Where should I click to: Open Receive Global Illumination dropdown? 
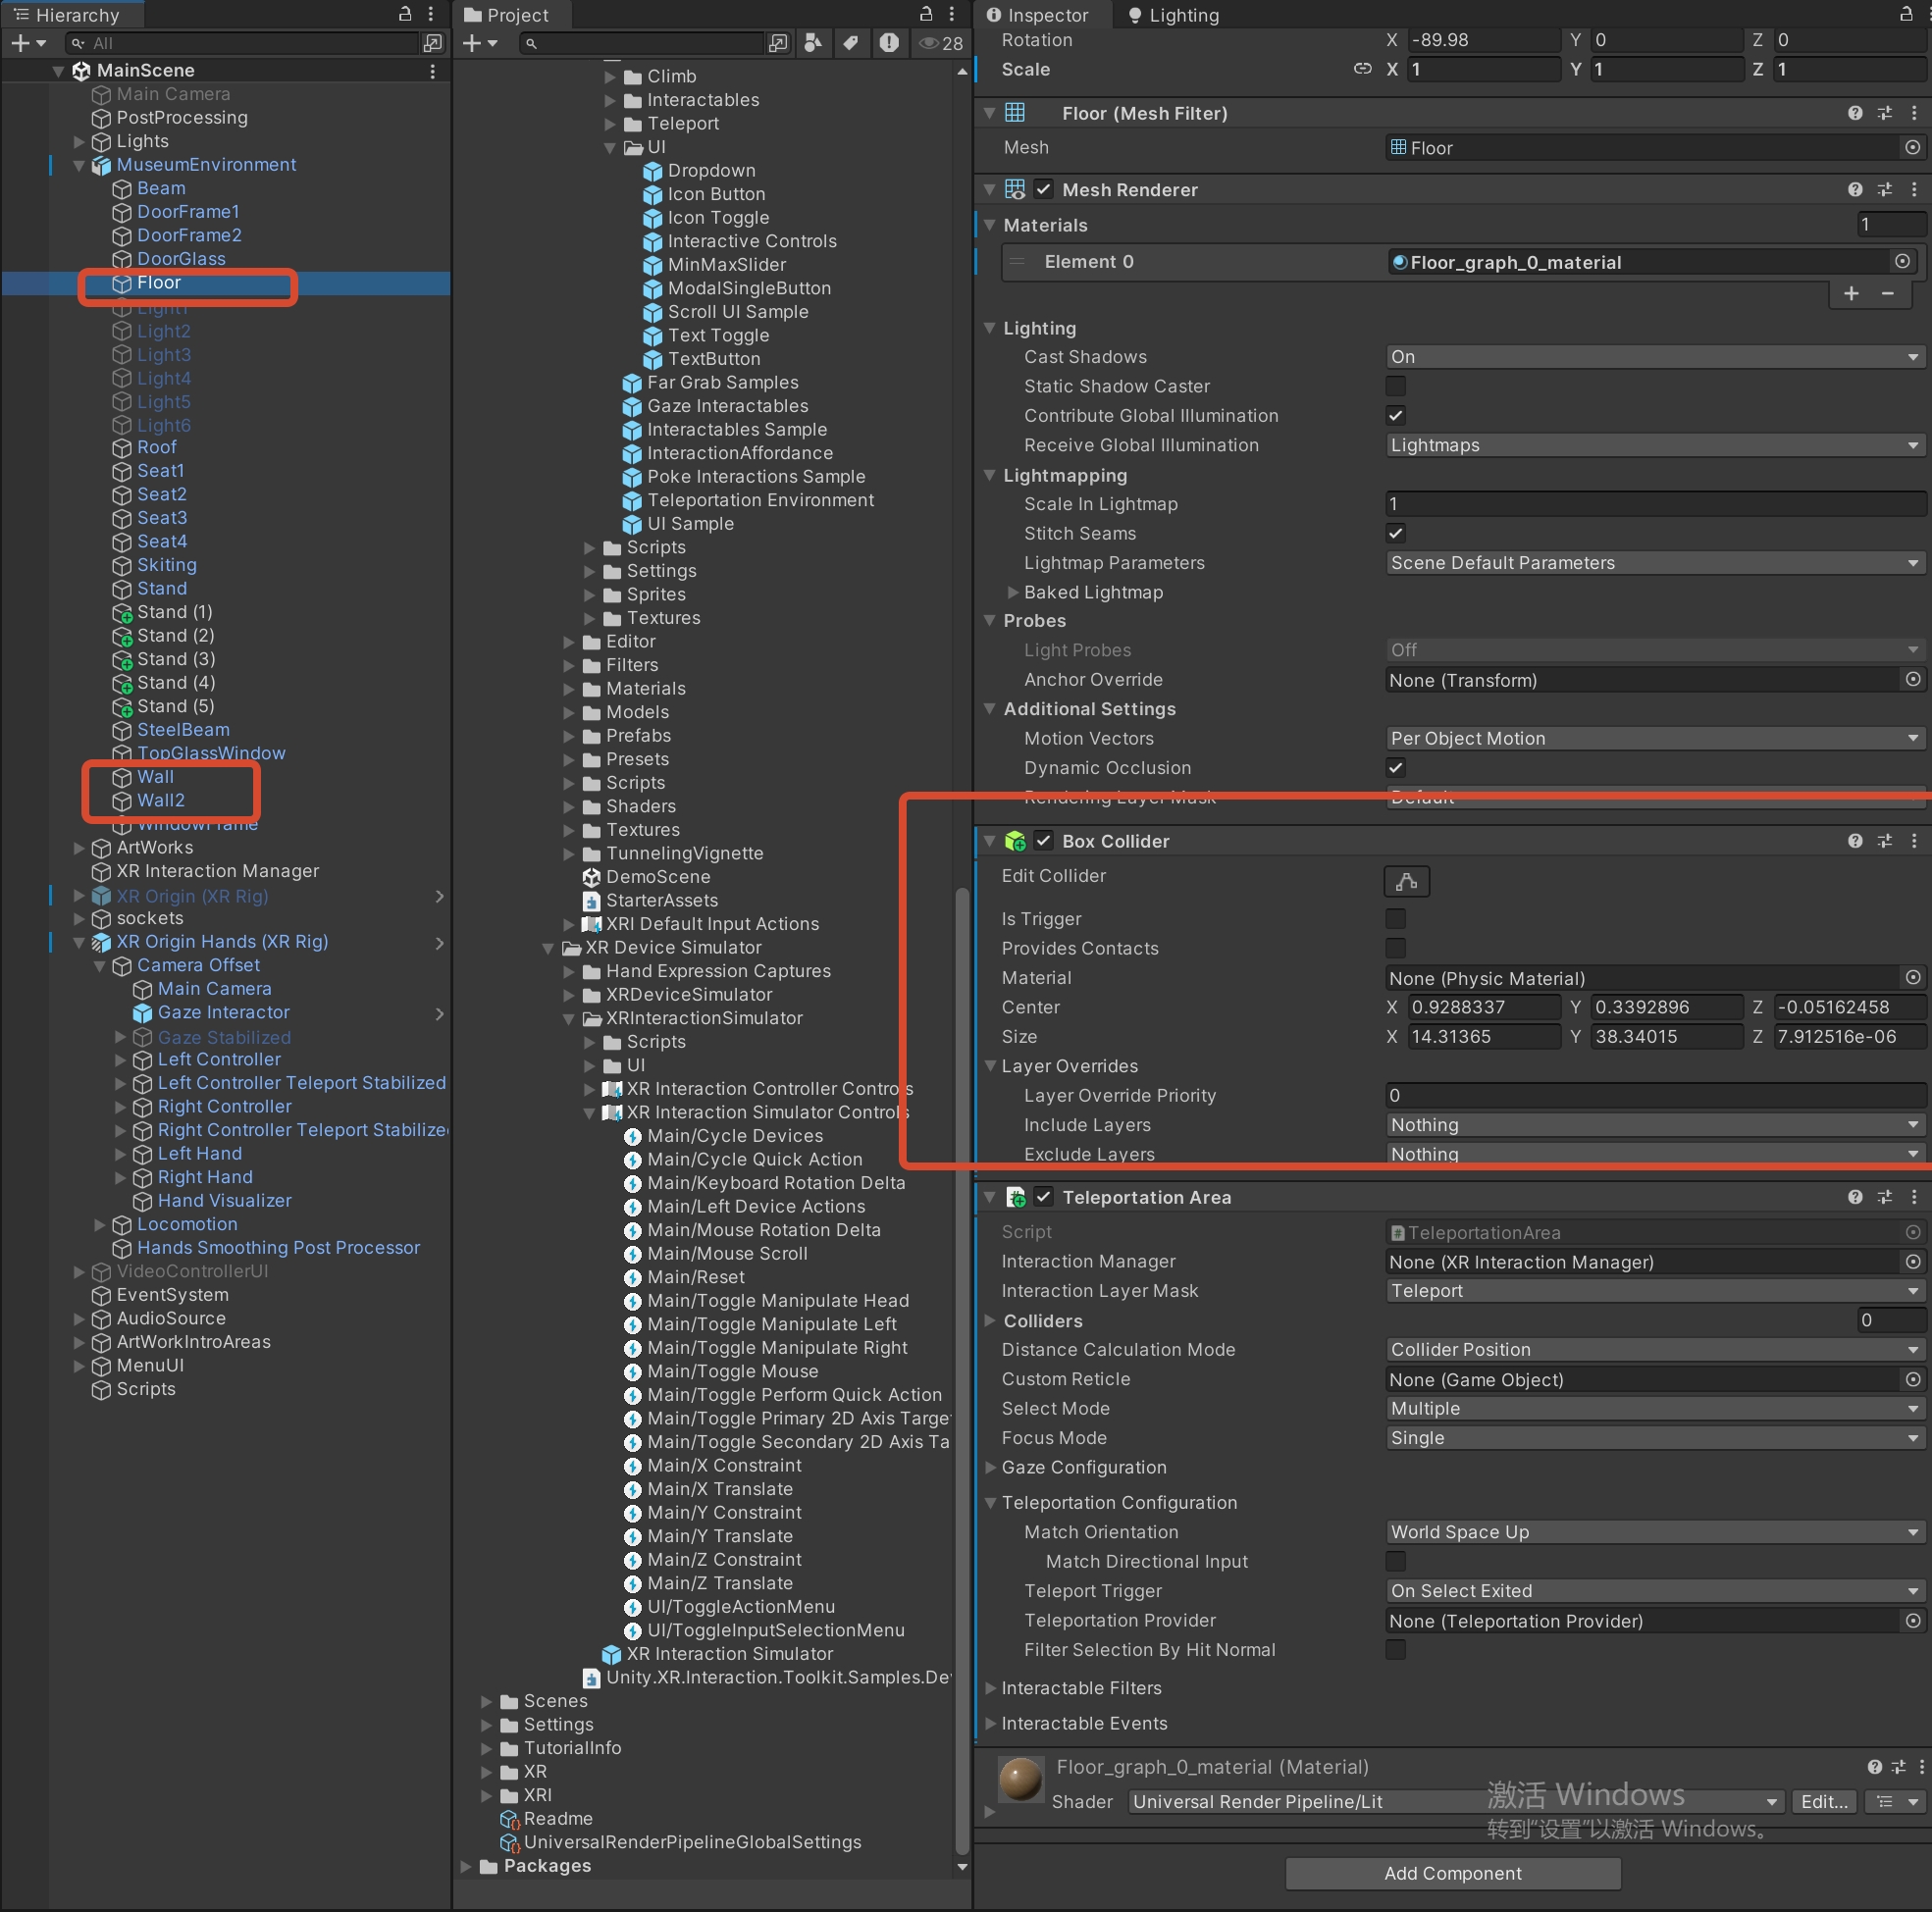click(x=1654, y=445)
